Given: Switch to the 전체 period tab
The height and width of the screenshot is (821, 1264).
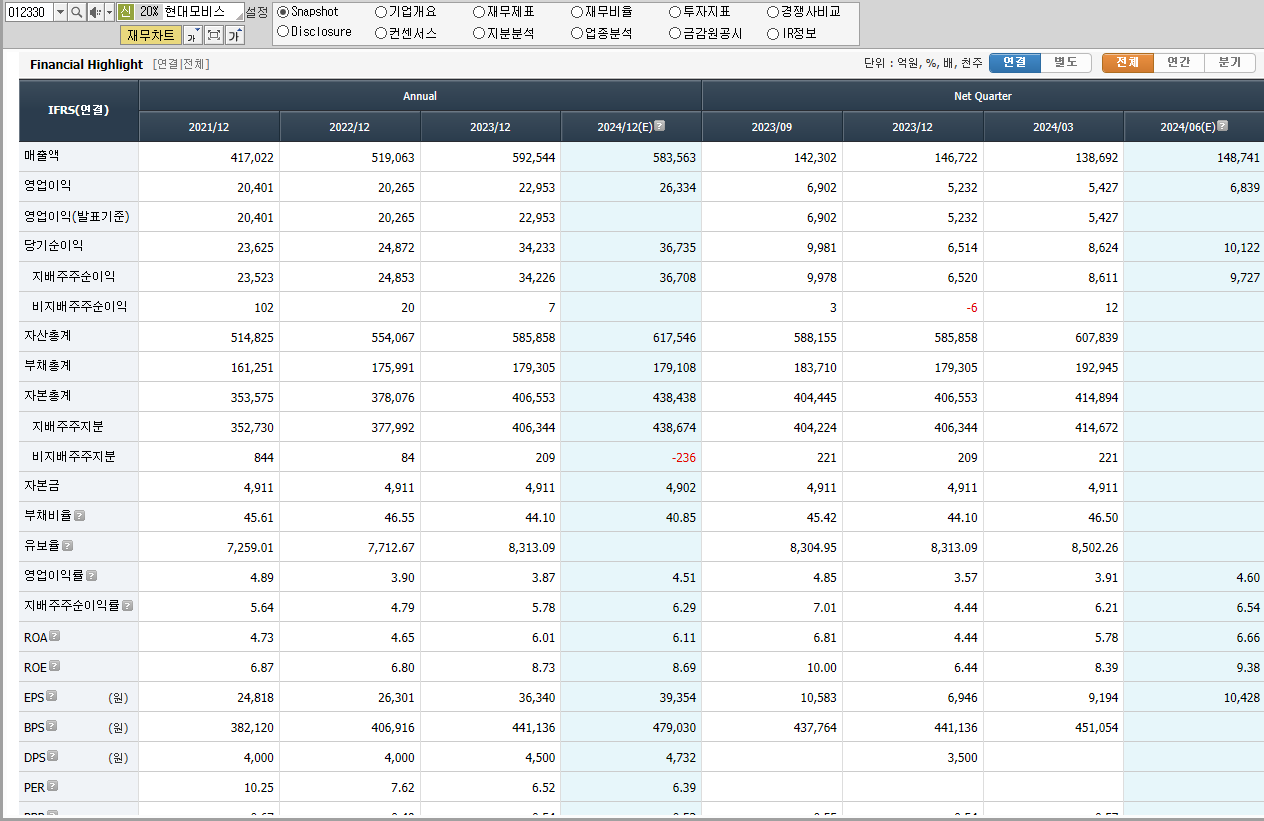Looking at the screenshot, I should [1128, 62].
